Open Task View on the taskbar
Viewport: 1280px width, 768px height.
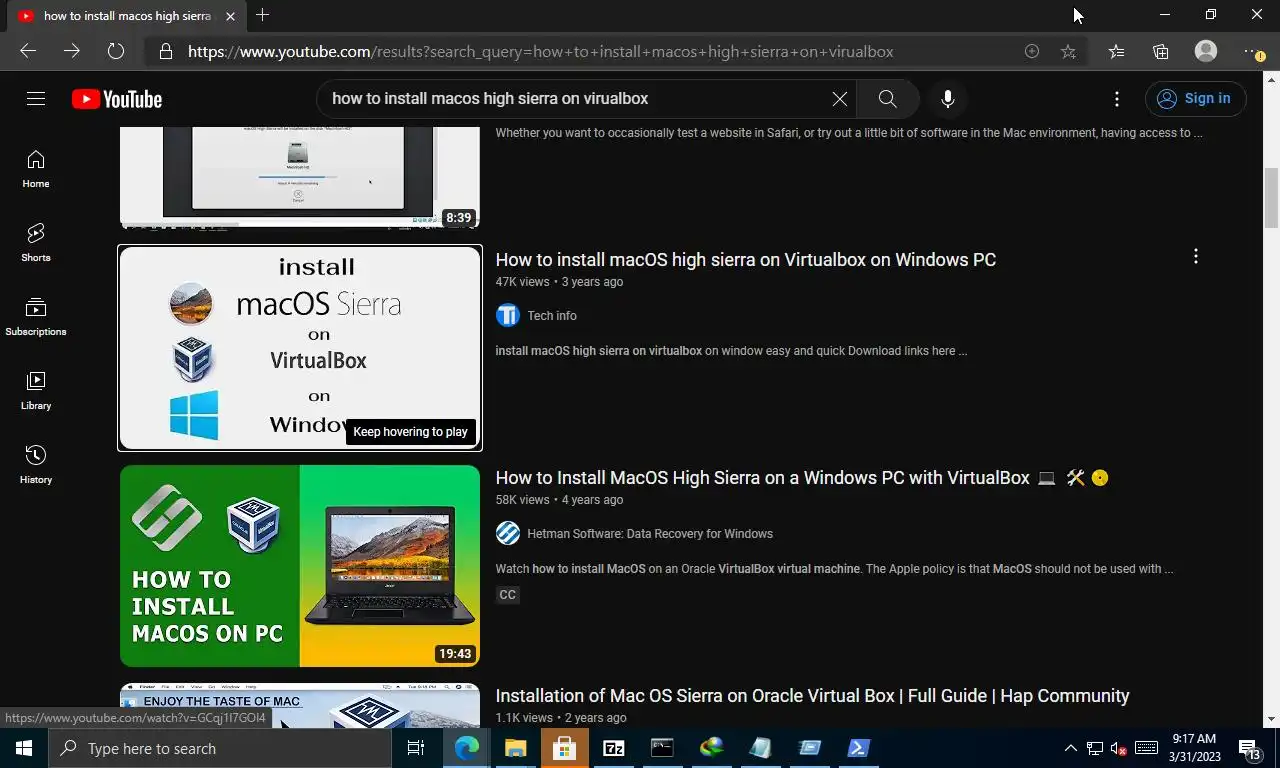[416, 748]
